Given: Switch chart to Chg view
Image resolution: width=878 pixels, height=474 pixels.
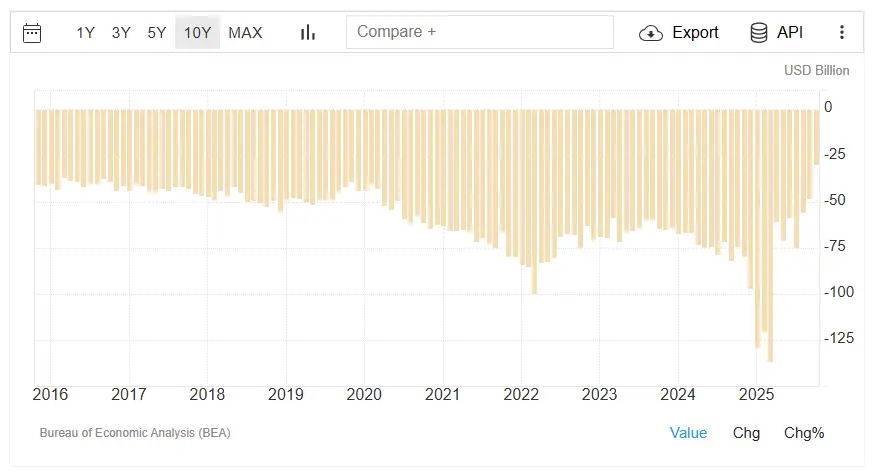Looking at the screenshot, I should coord(746,433).
